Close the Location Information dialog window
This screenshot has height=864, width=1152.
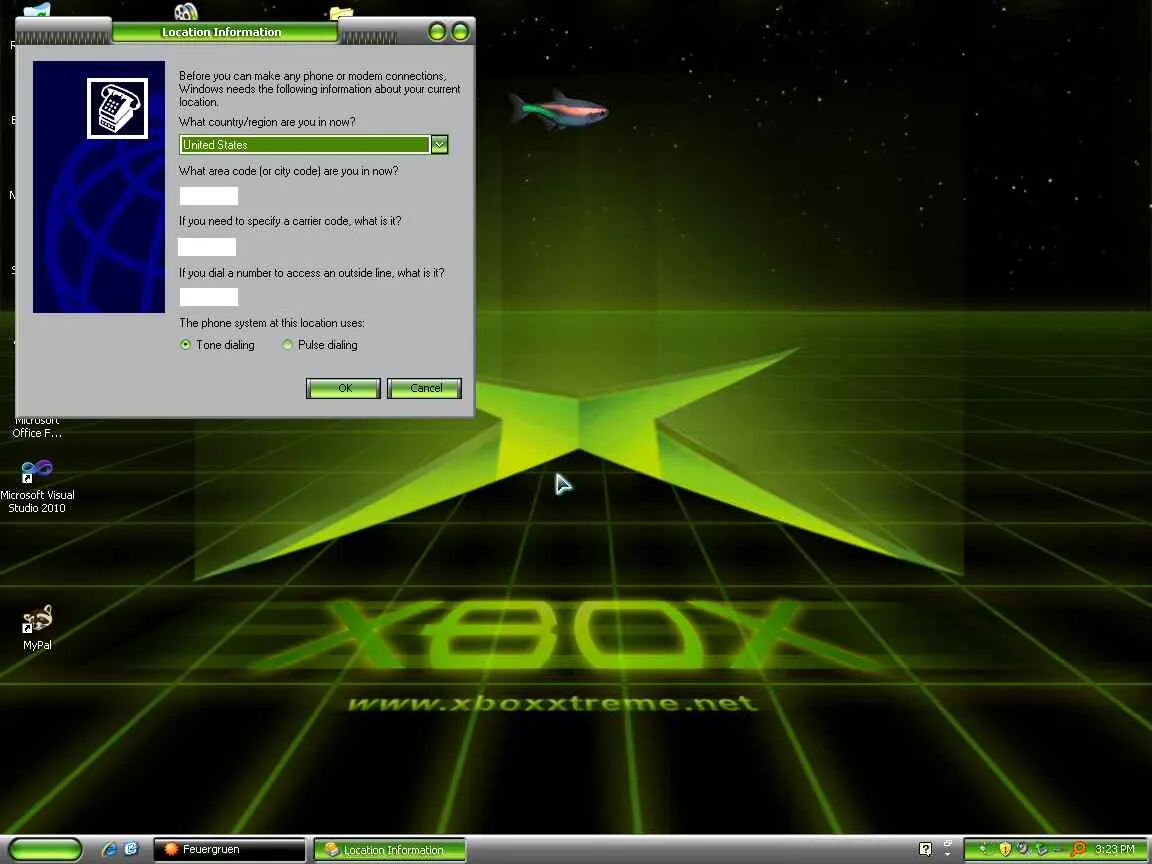click(x=461, y=32)
